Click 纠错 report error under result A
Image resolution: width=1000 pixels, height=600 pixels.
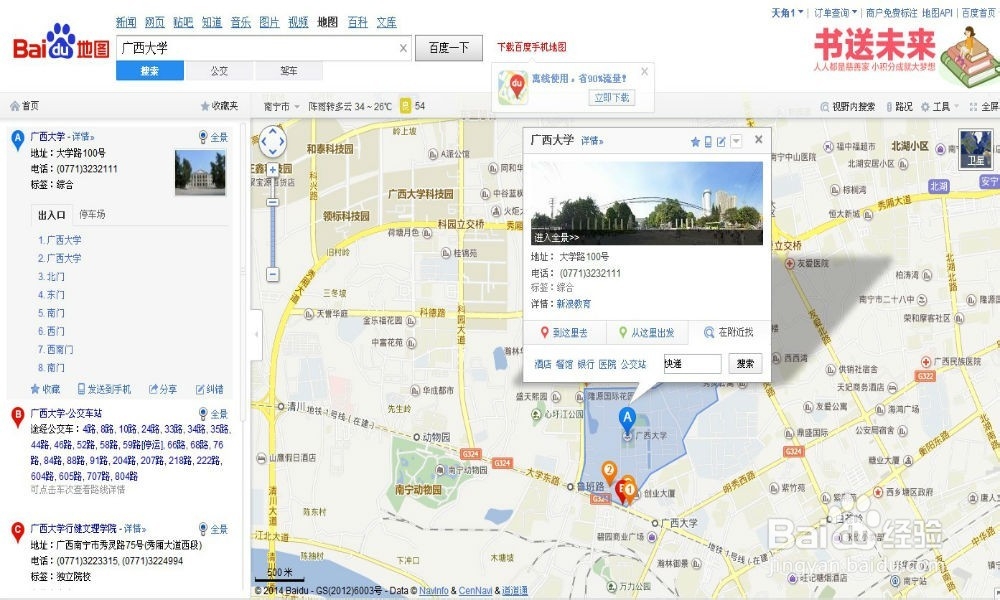[x=210, y=389]
